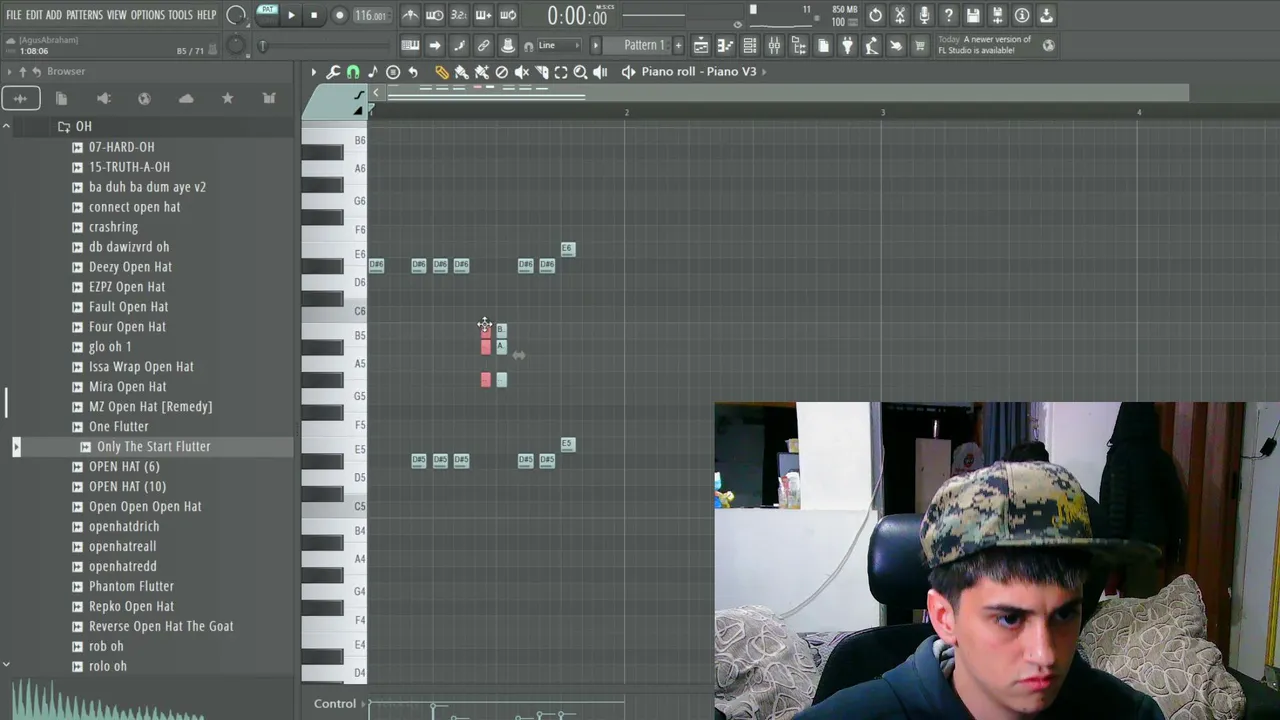1280x720 pixels.
Task: Select the Playback scrub speaker tool
Action: tap(600, 72)
